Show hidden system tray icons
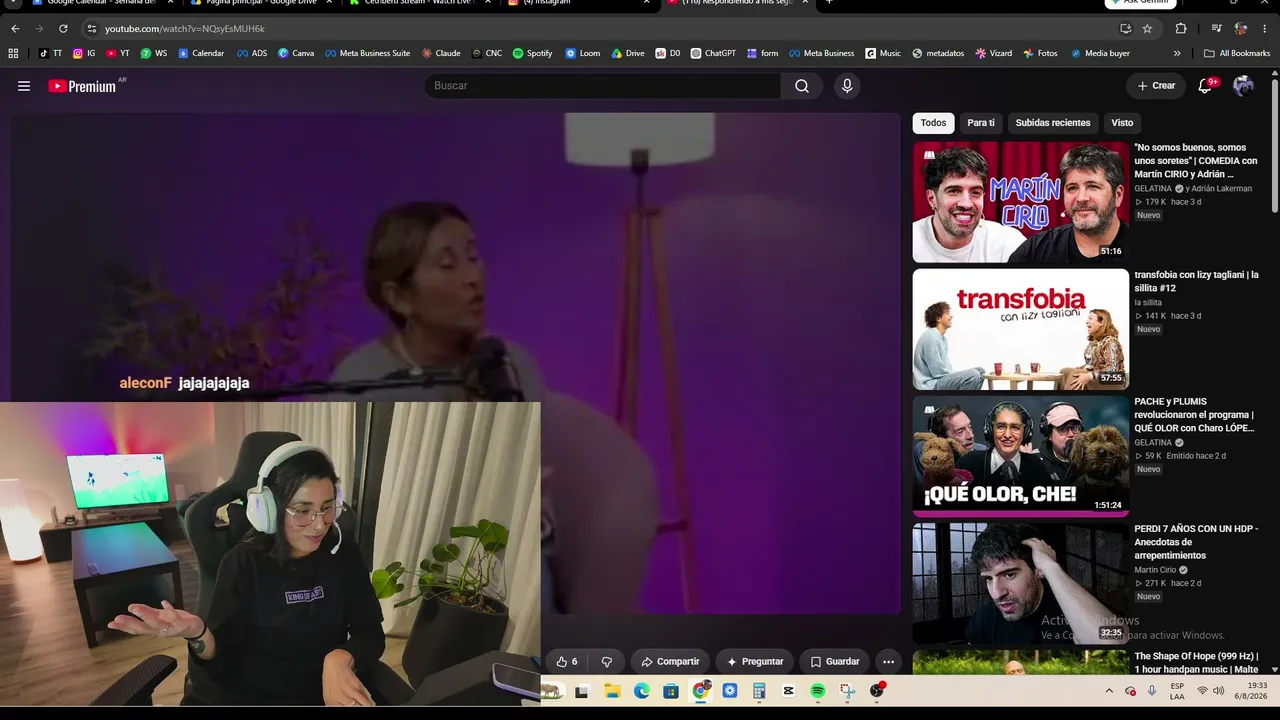Viewport: 1280px width, 720px height. point(1108,691)
